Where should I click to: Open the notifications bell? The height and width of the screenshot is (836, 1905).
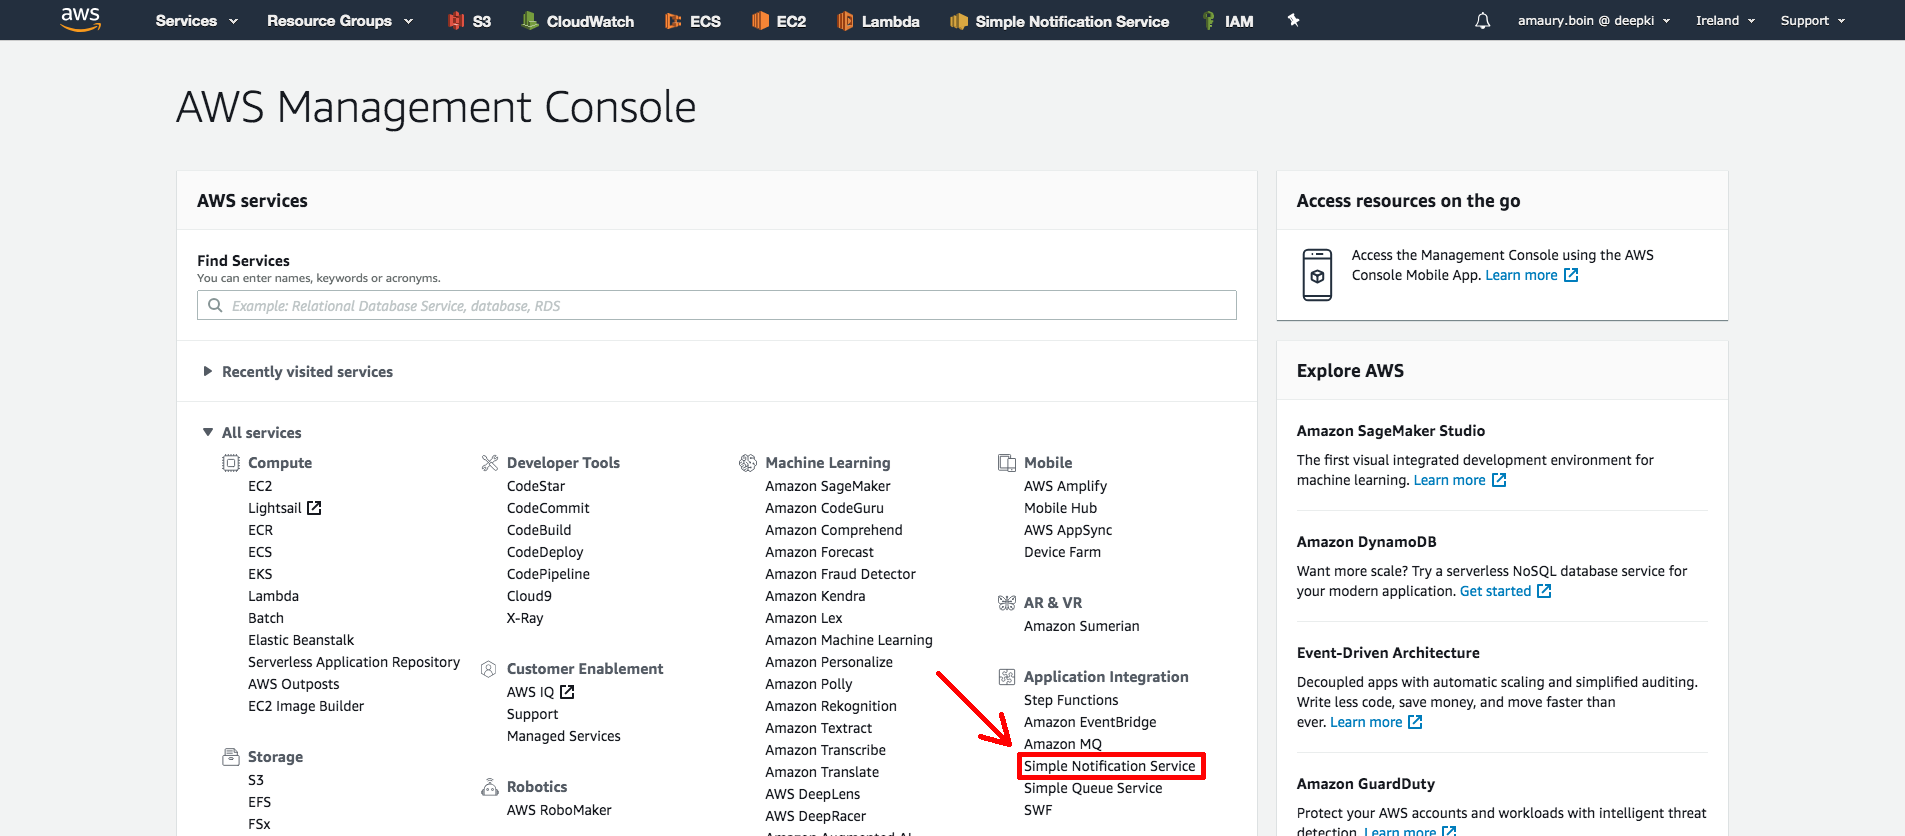point(1482,21)
